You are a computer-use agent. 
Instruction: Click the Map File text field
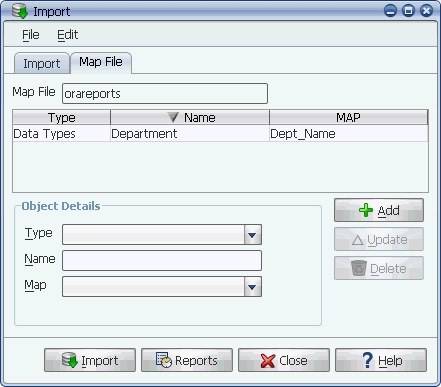pyautogui.click(x=165, y=93)
